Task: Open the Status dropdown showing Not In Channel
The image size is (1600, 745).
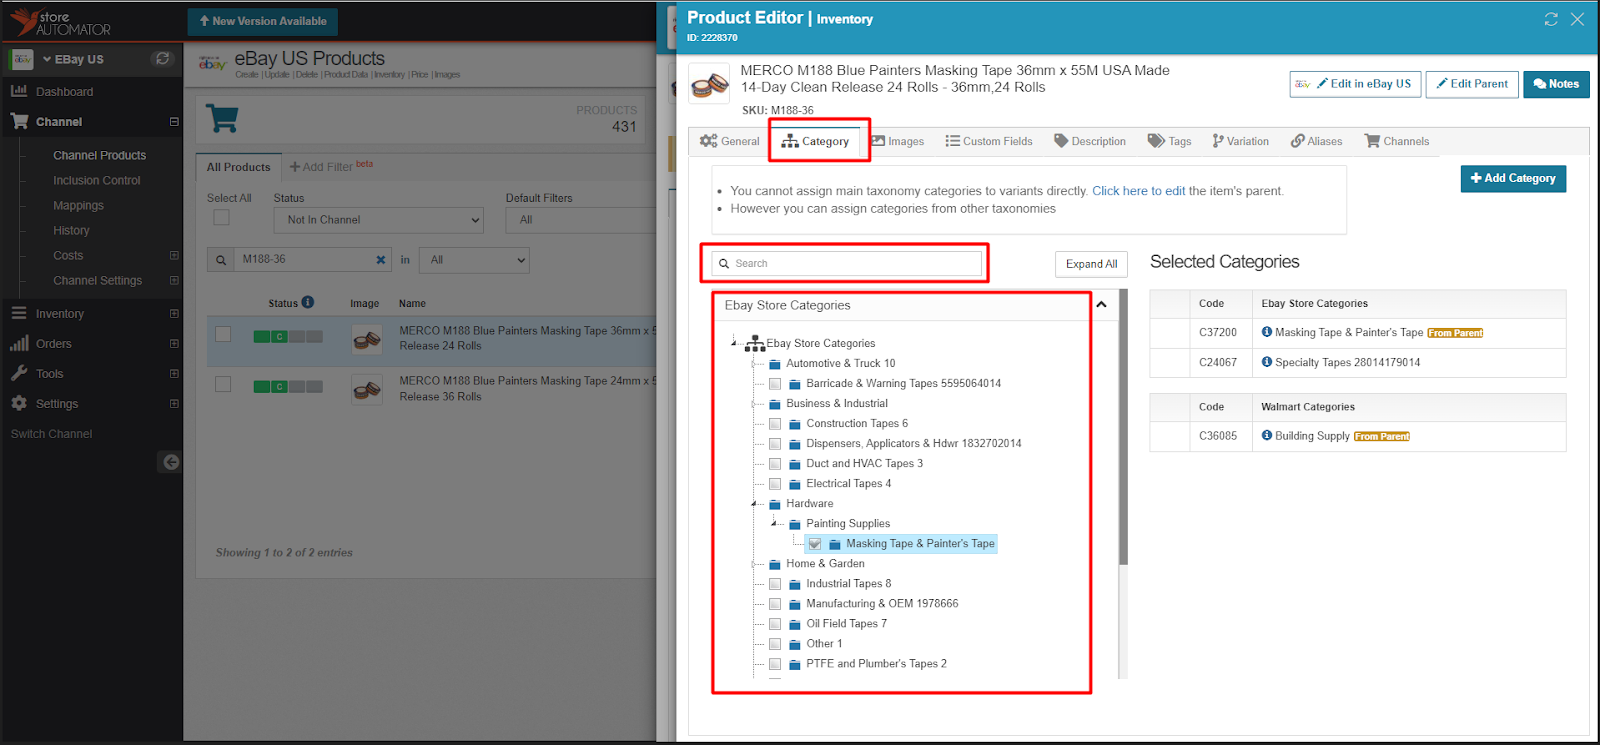Action: 378,220
